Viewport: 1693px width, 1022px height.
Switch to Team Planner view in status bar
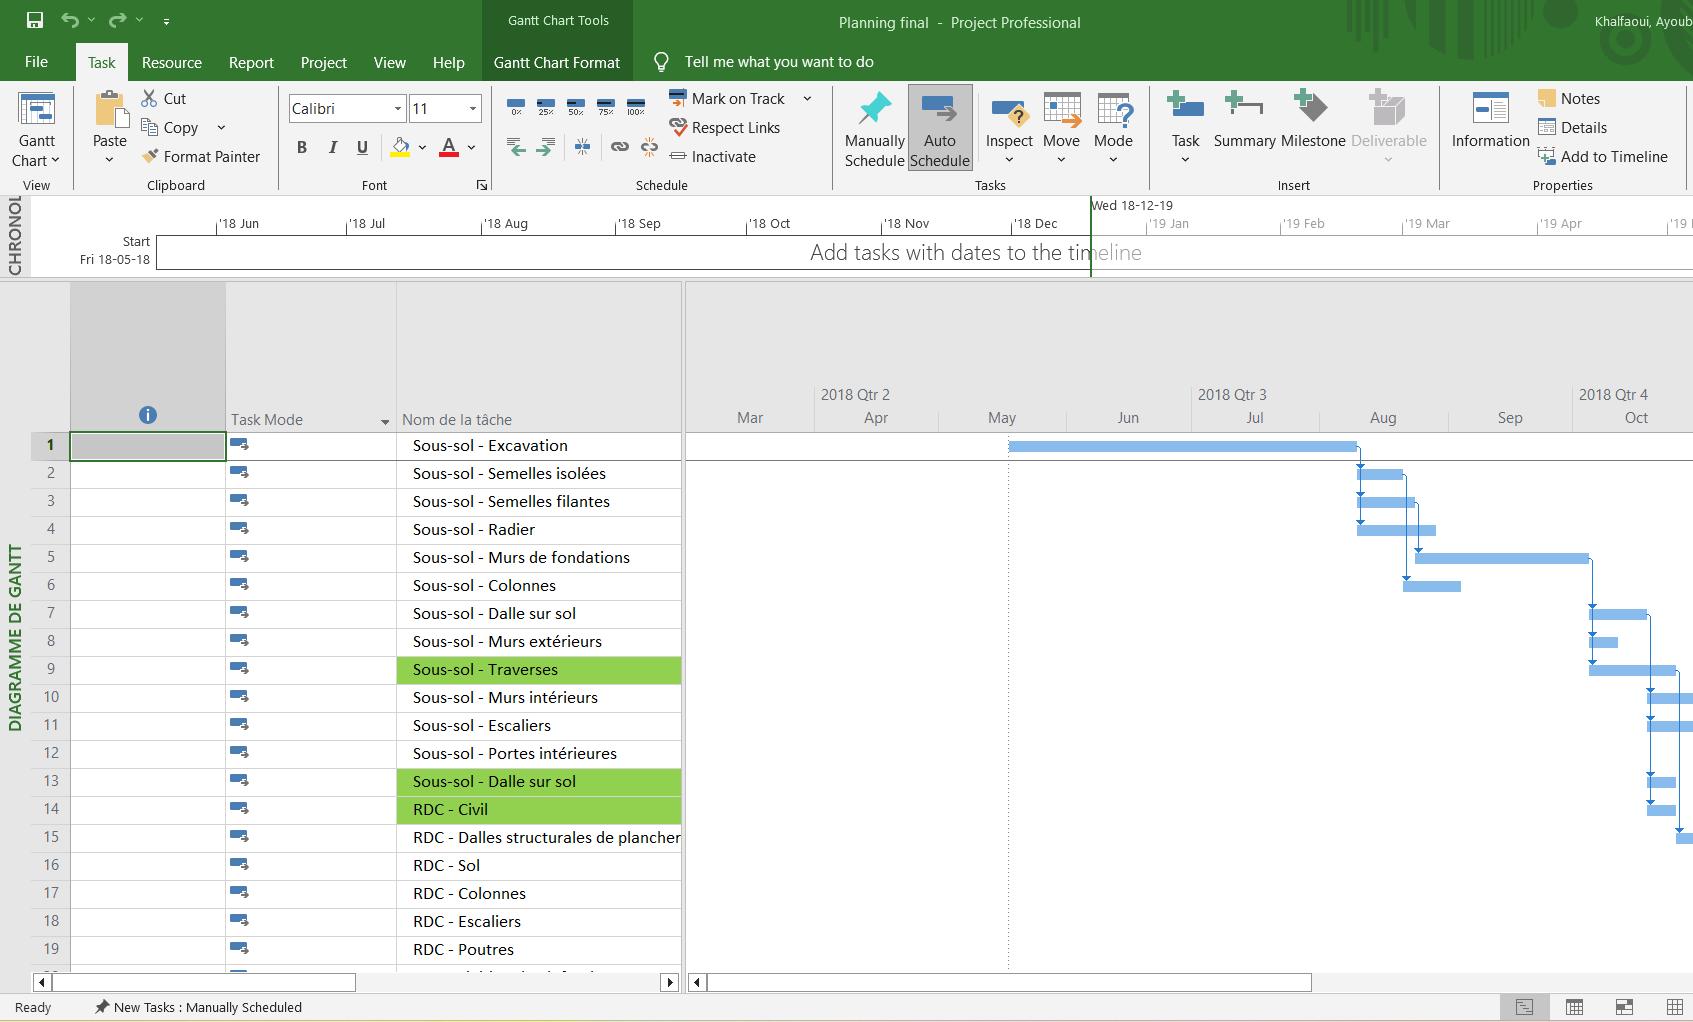tap(1624, 1007)
